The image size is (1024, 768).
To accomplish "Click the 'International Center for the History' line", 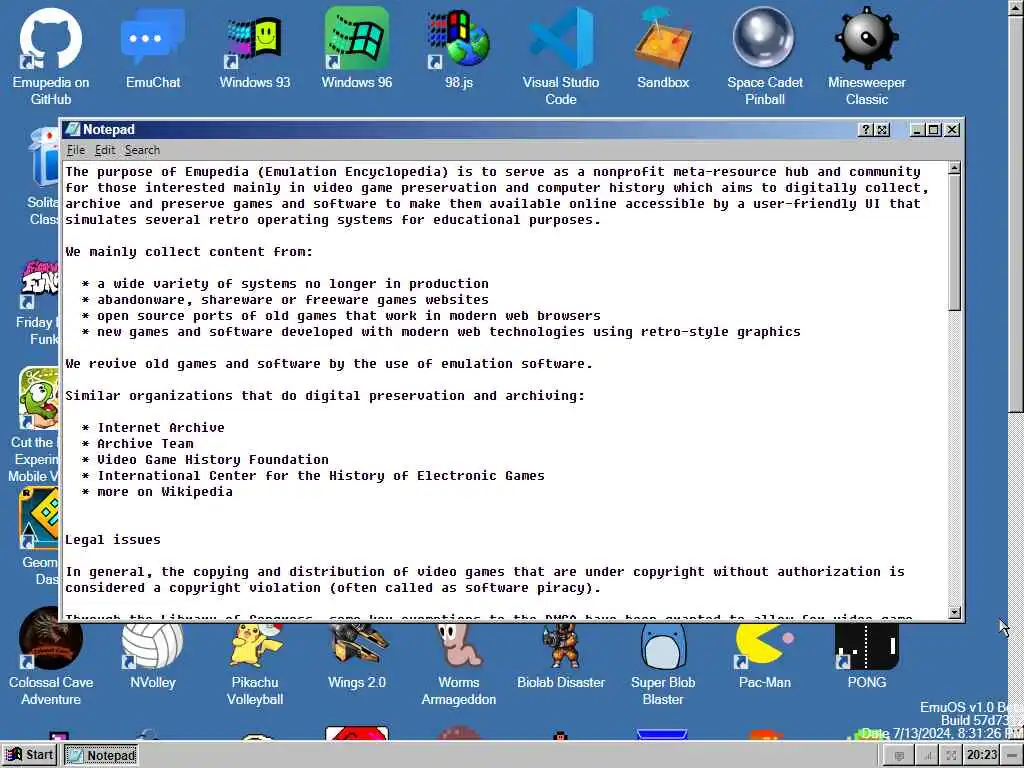I will (x=321, y=475).
